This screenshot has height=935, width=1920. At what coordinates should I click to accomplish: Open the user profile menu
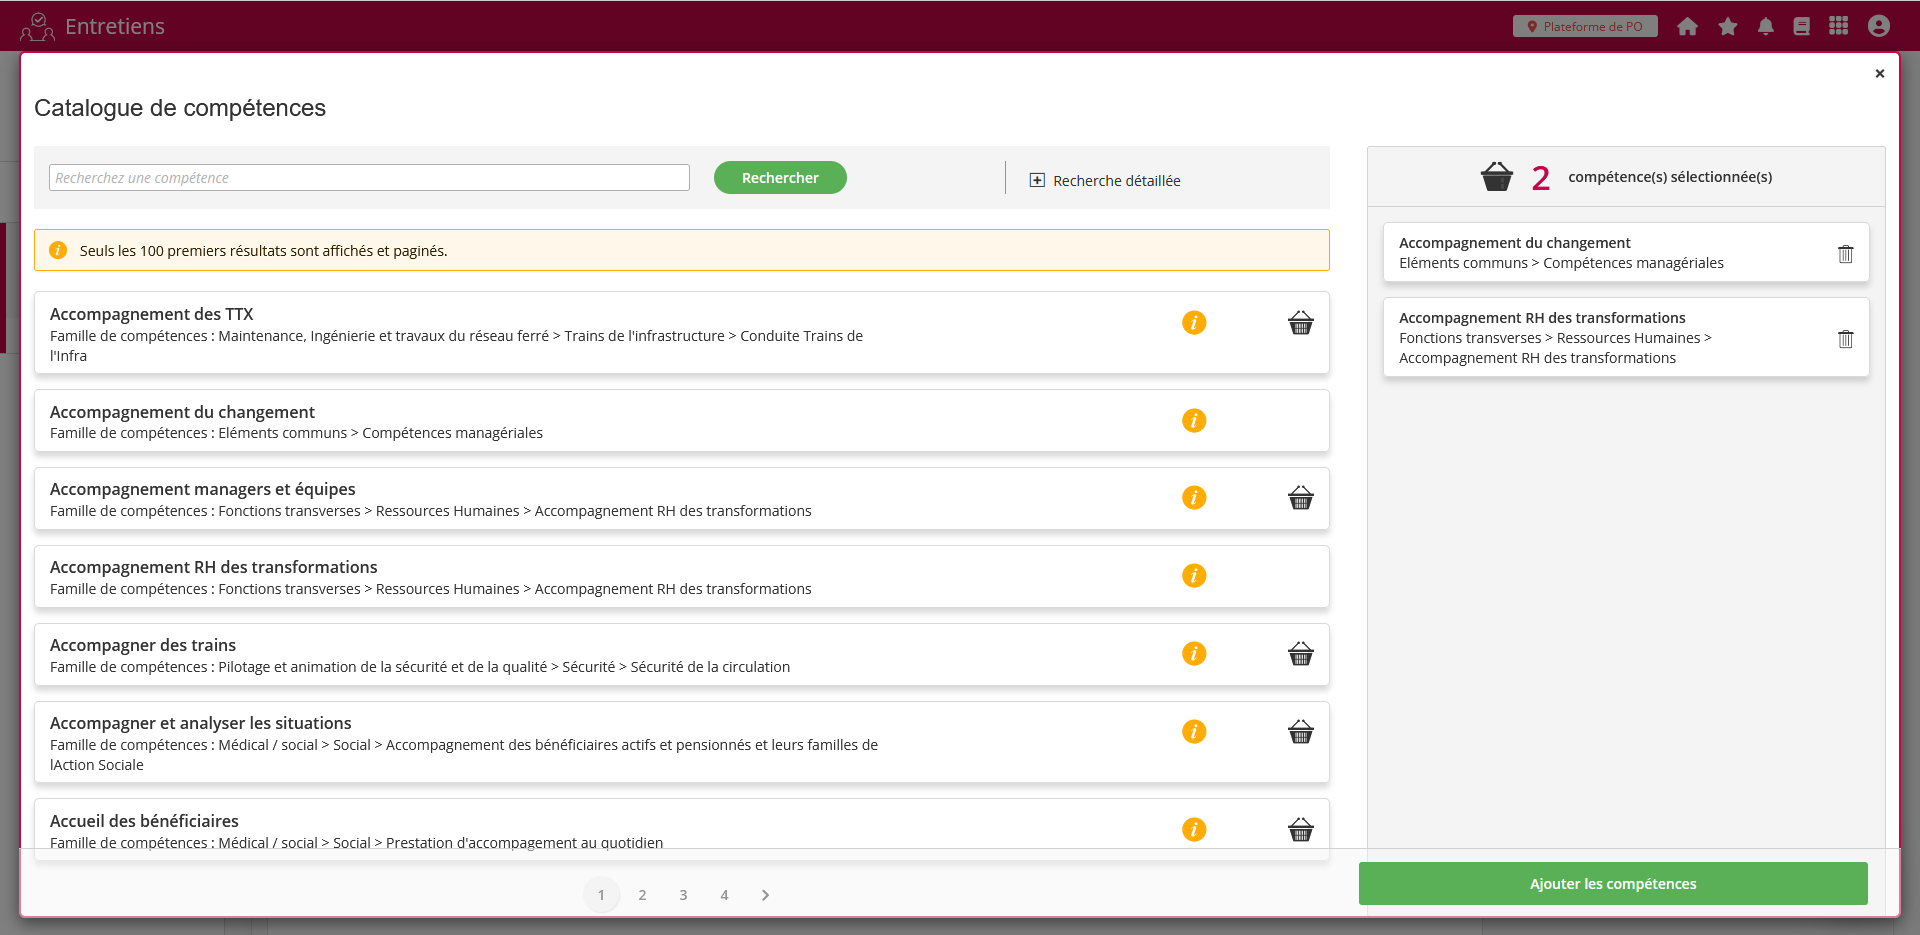[x=1878, y=26]
